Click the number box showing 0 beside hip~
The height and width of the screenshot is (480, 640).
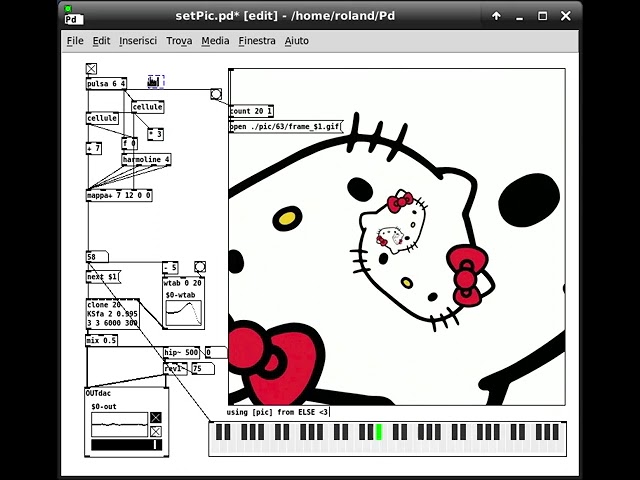click(x=216, y=353)
